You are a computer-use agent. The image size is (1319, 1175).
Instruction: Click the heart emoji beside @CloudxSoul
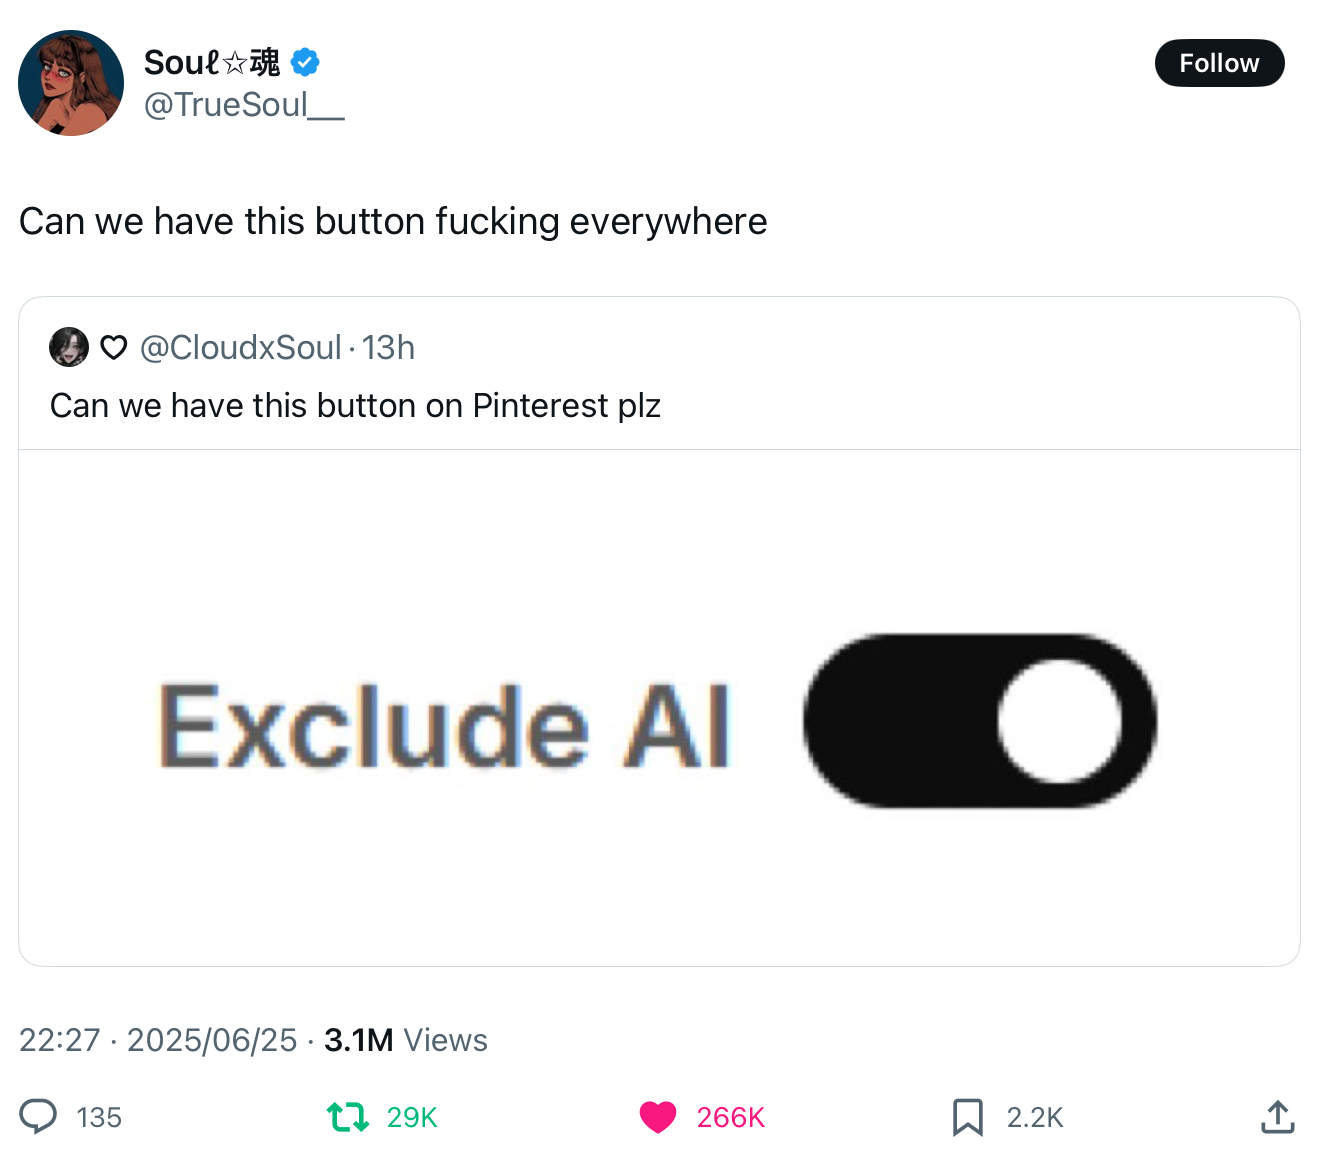[114, 347]
